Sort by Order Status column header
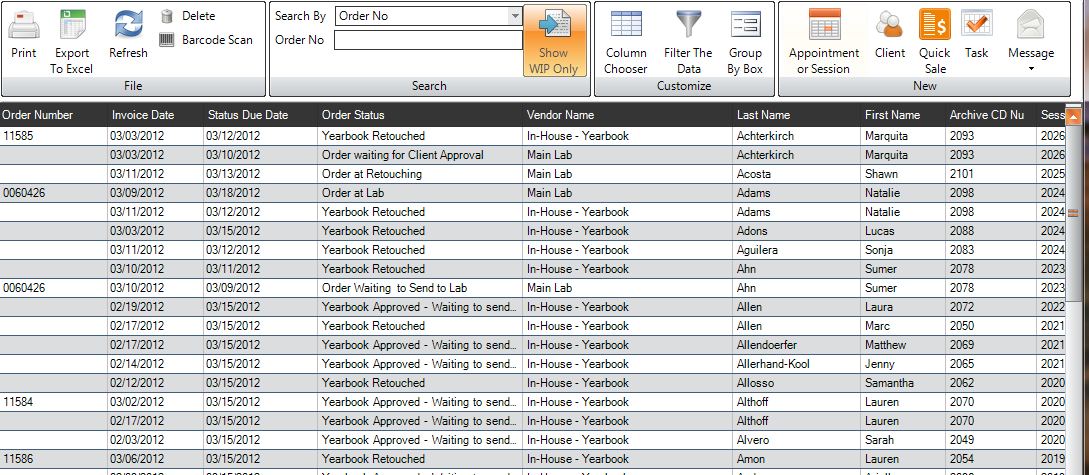 [x=353, y=115]
